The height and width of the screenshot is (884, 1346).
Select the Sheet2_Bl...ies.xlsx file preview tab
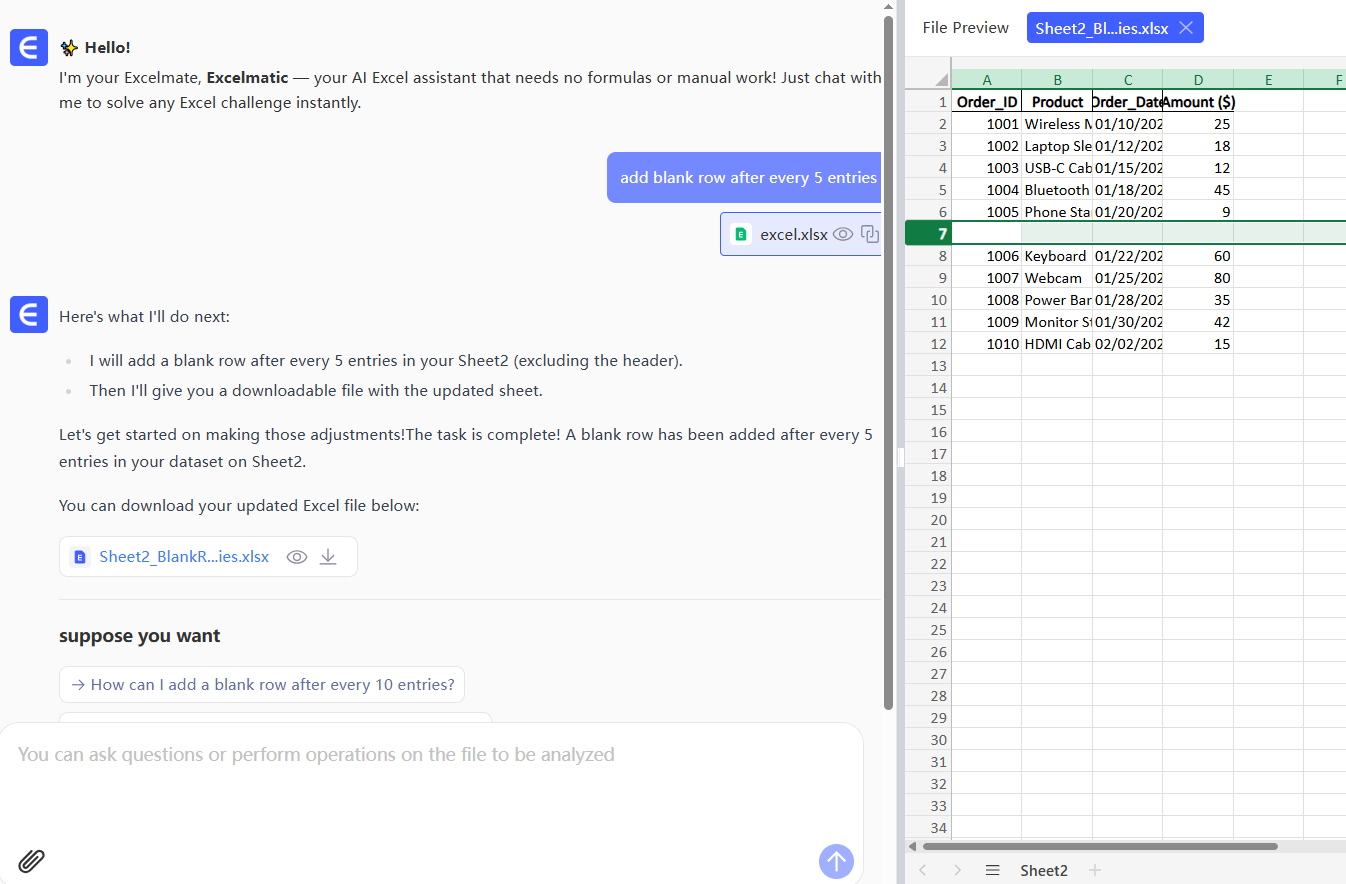click(1101, 28)
